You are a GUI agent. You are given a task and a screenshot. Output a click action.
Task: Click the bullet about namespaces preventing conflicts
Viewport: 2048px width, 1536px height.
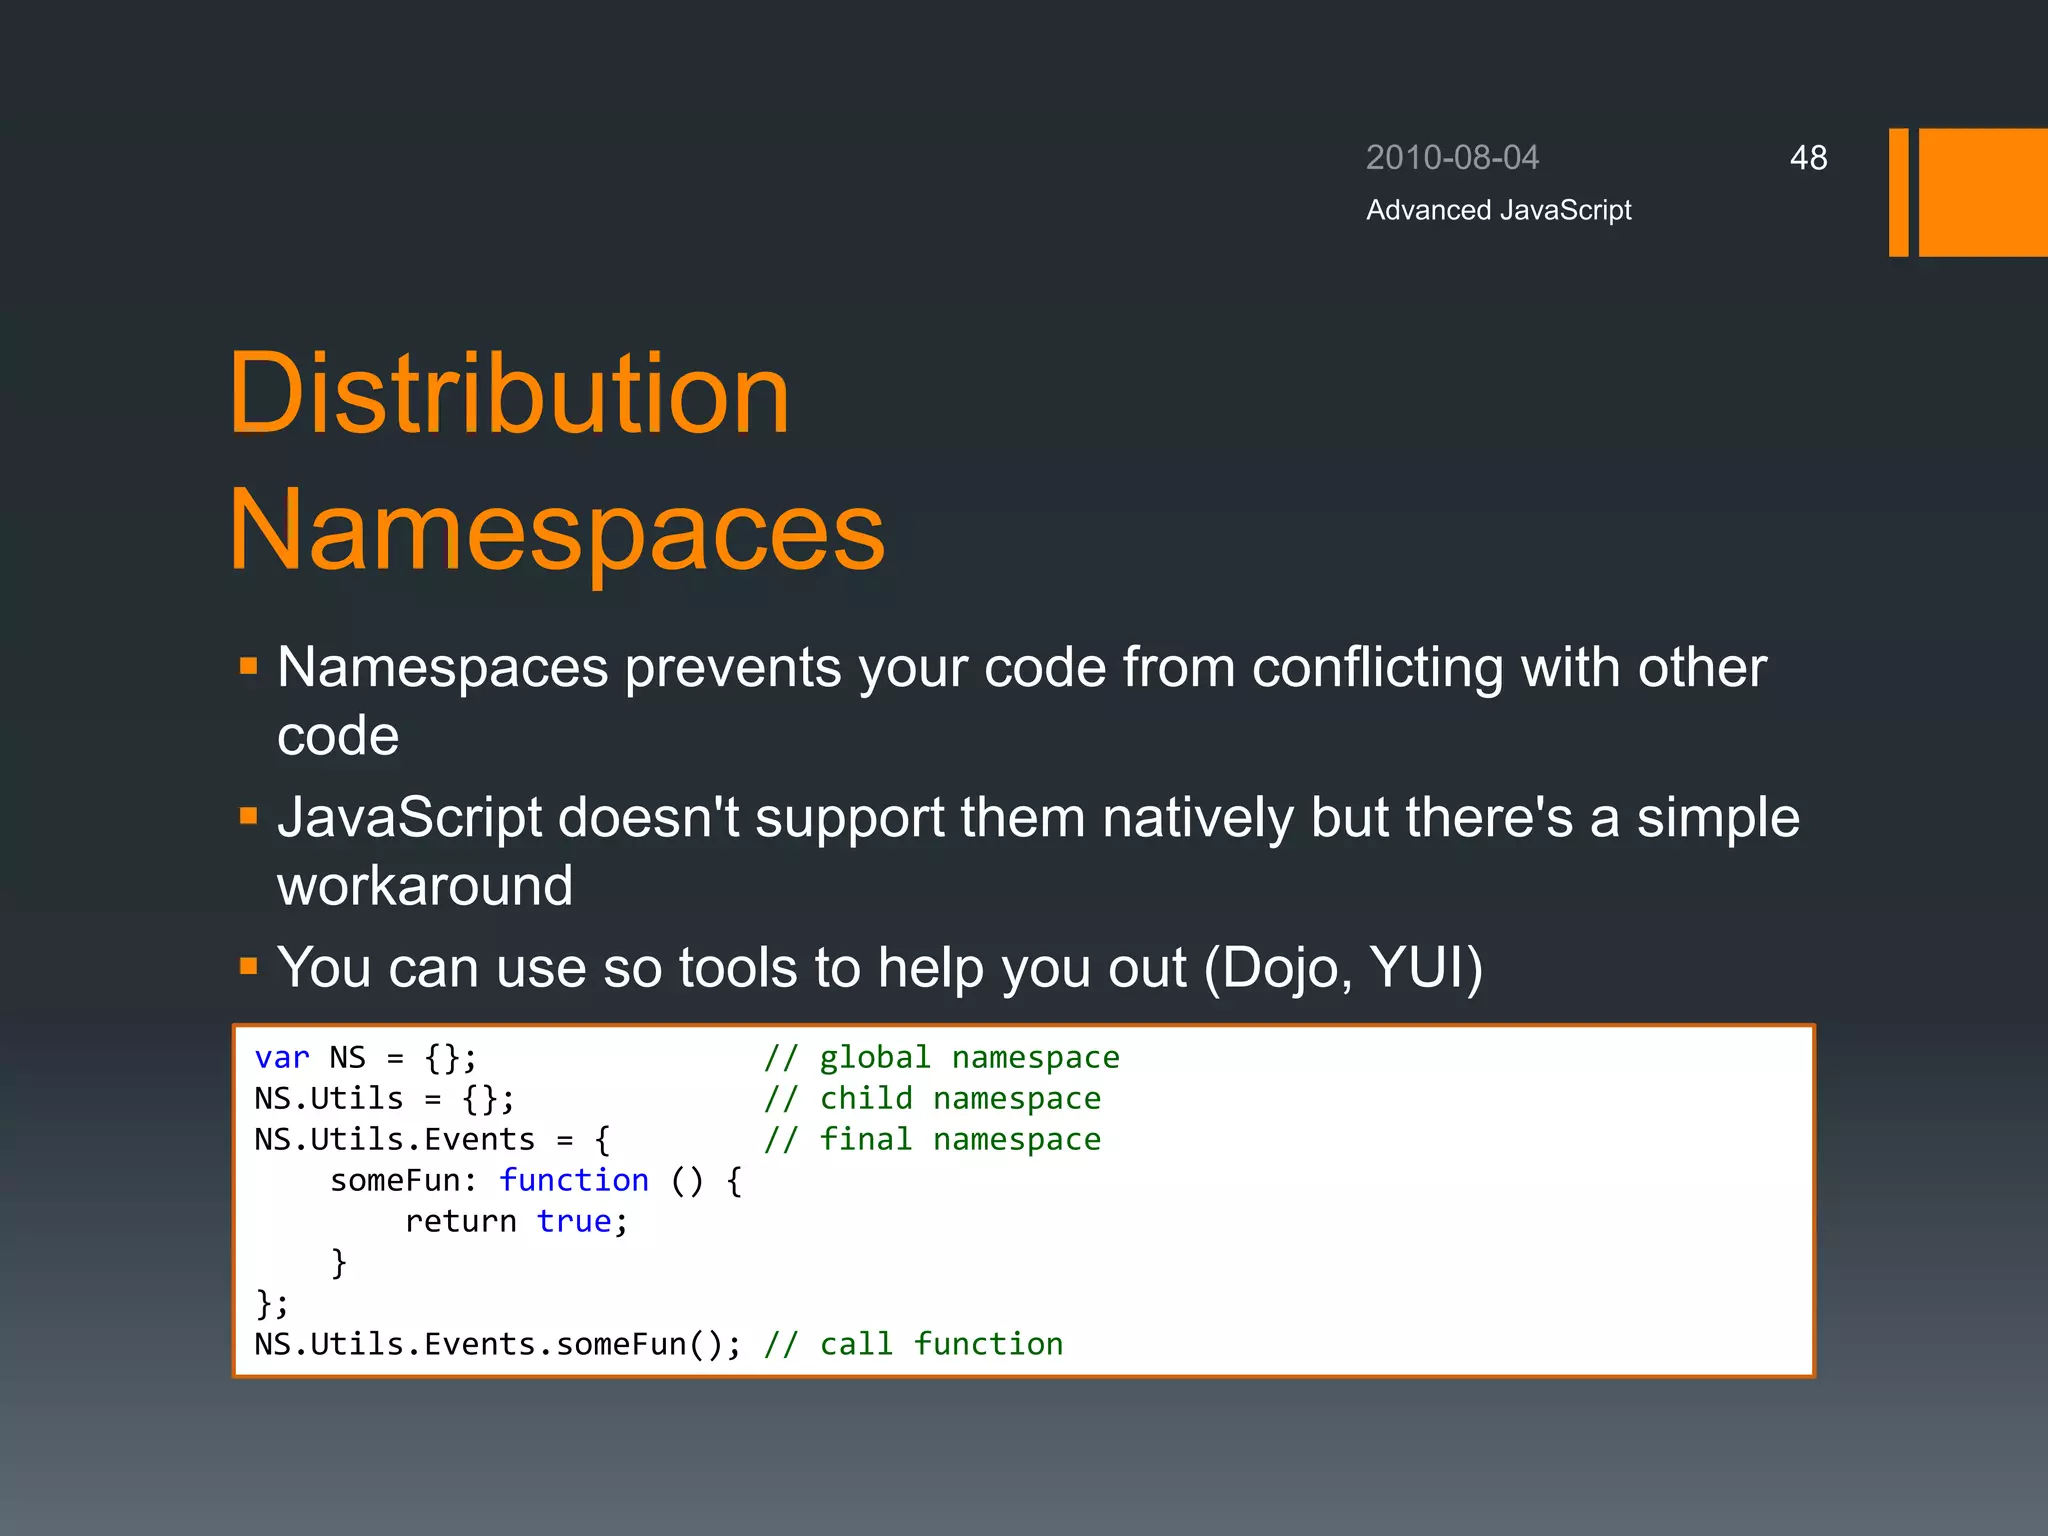(1020, 668)
